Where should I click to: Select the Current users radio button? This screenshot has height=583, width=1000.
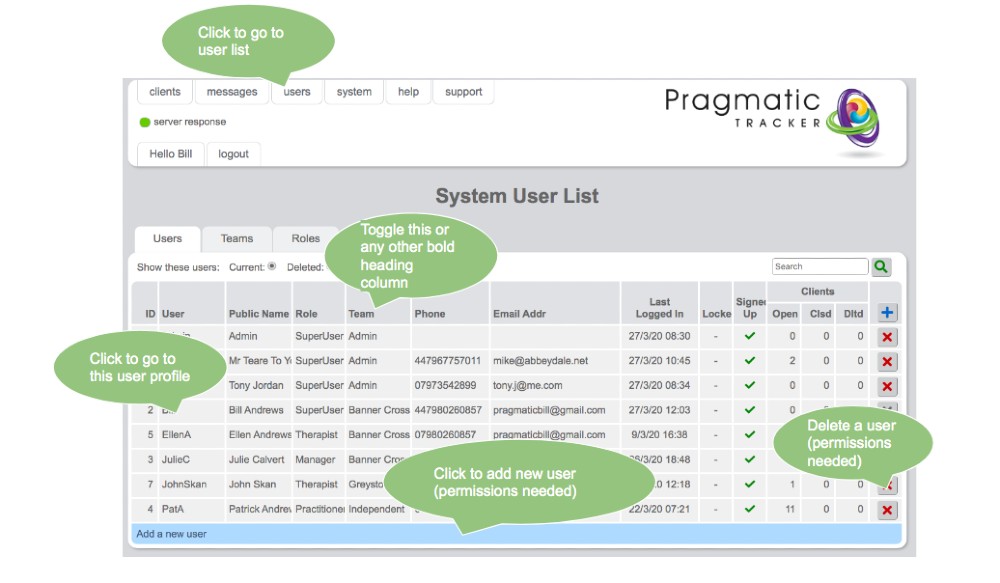coord(272,267)
